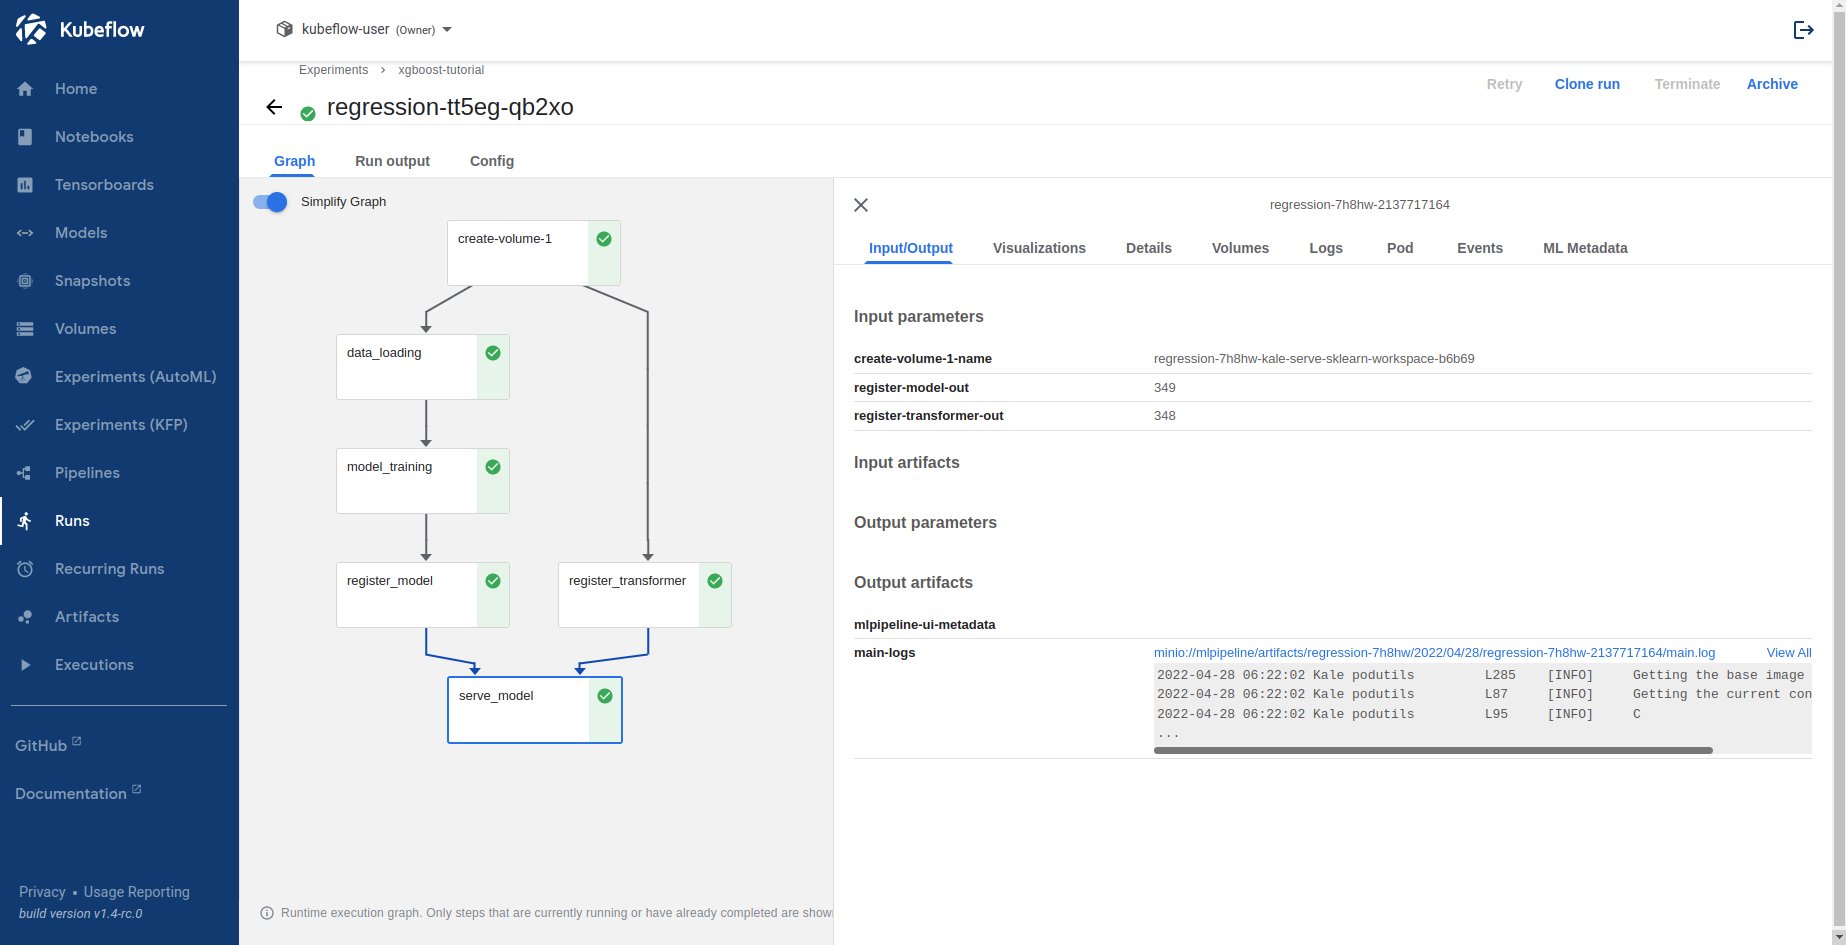Click the Kubeflow logo icon
Image resolution: width=1846 pixels, height=945 pixels.
(x=31, y=29)
